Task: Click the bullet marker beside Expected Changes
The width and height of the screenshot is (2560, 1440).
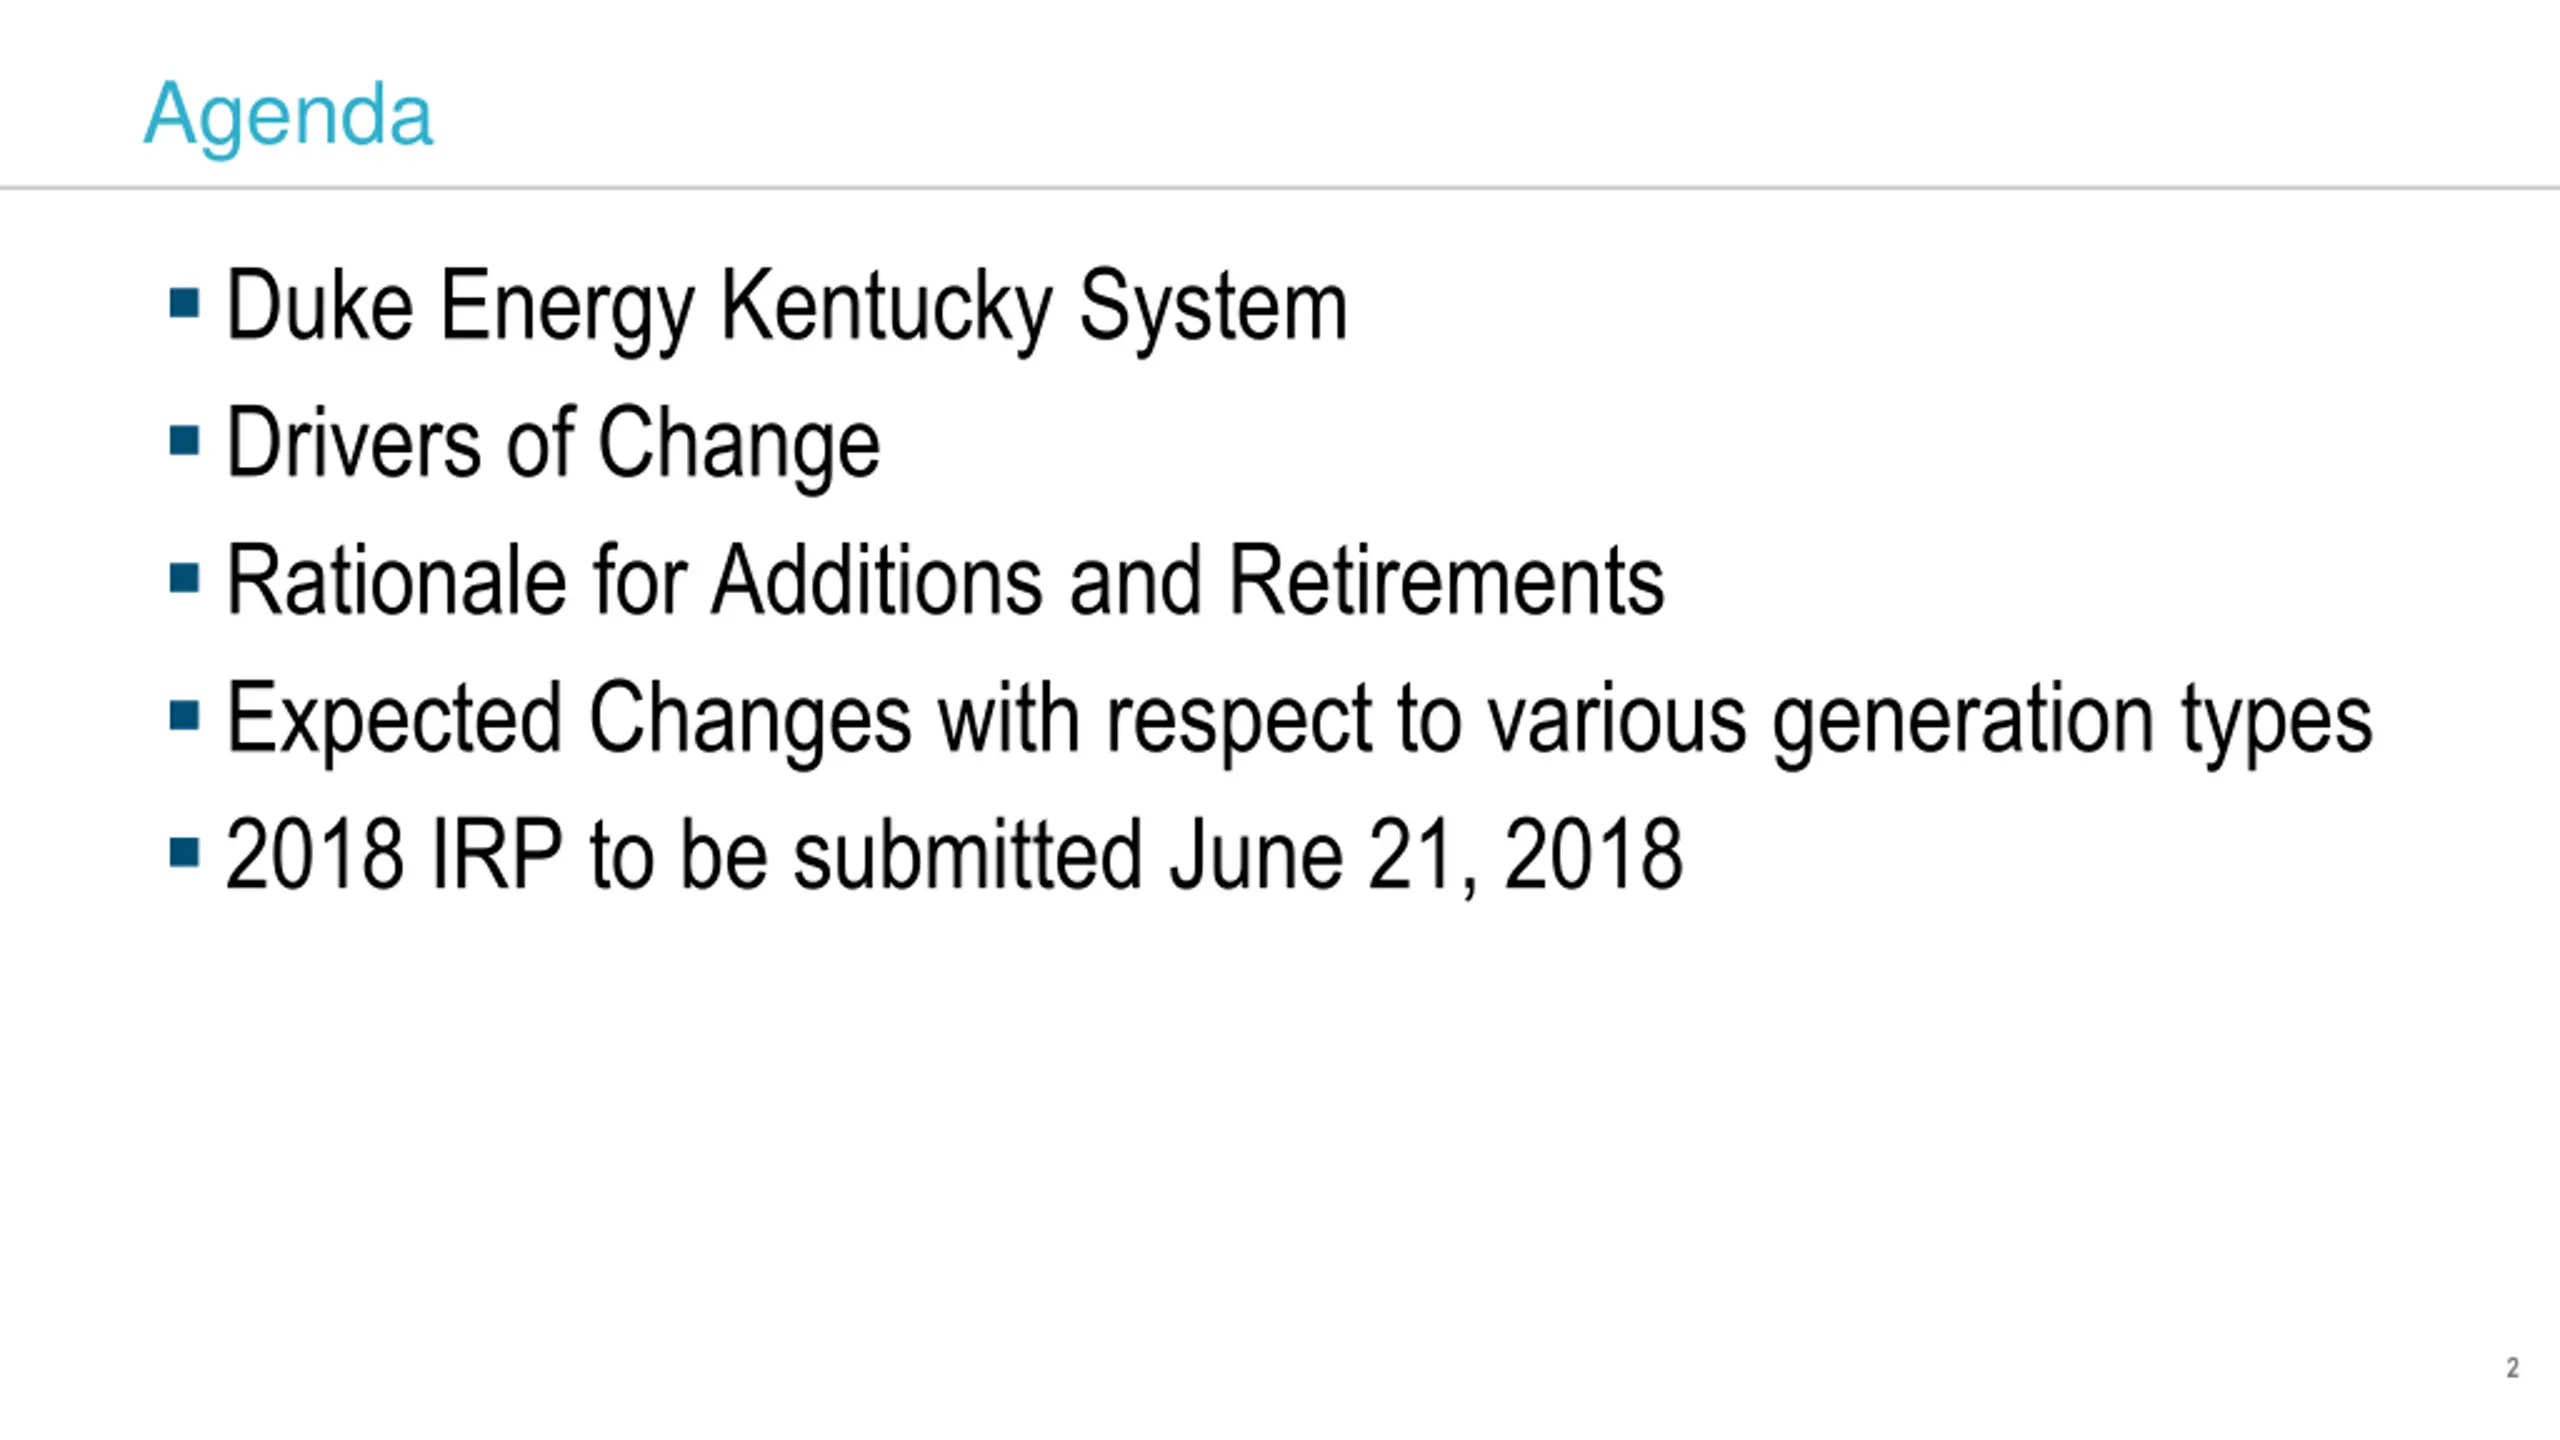Action: 185,715
